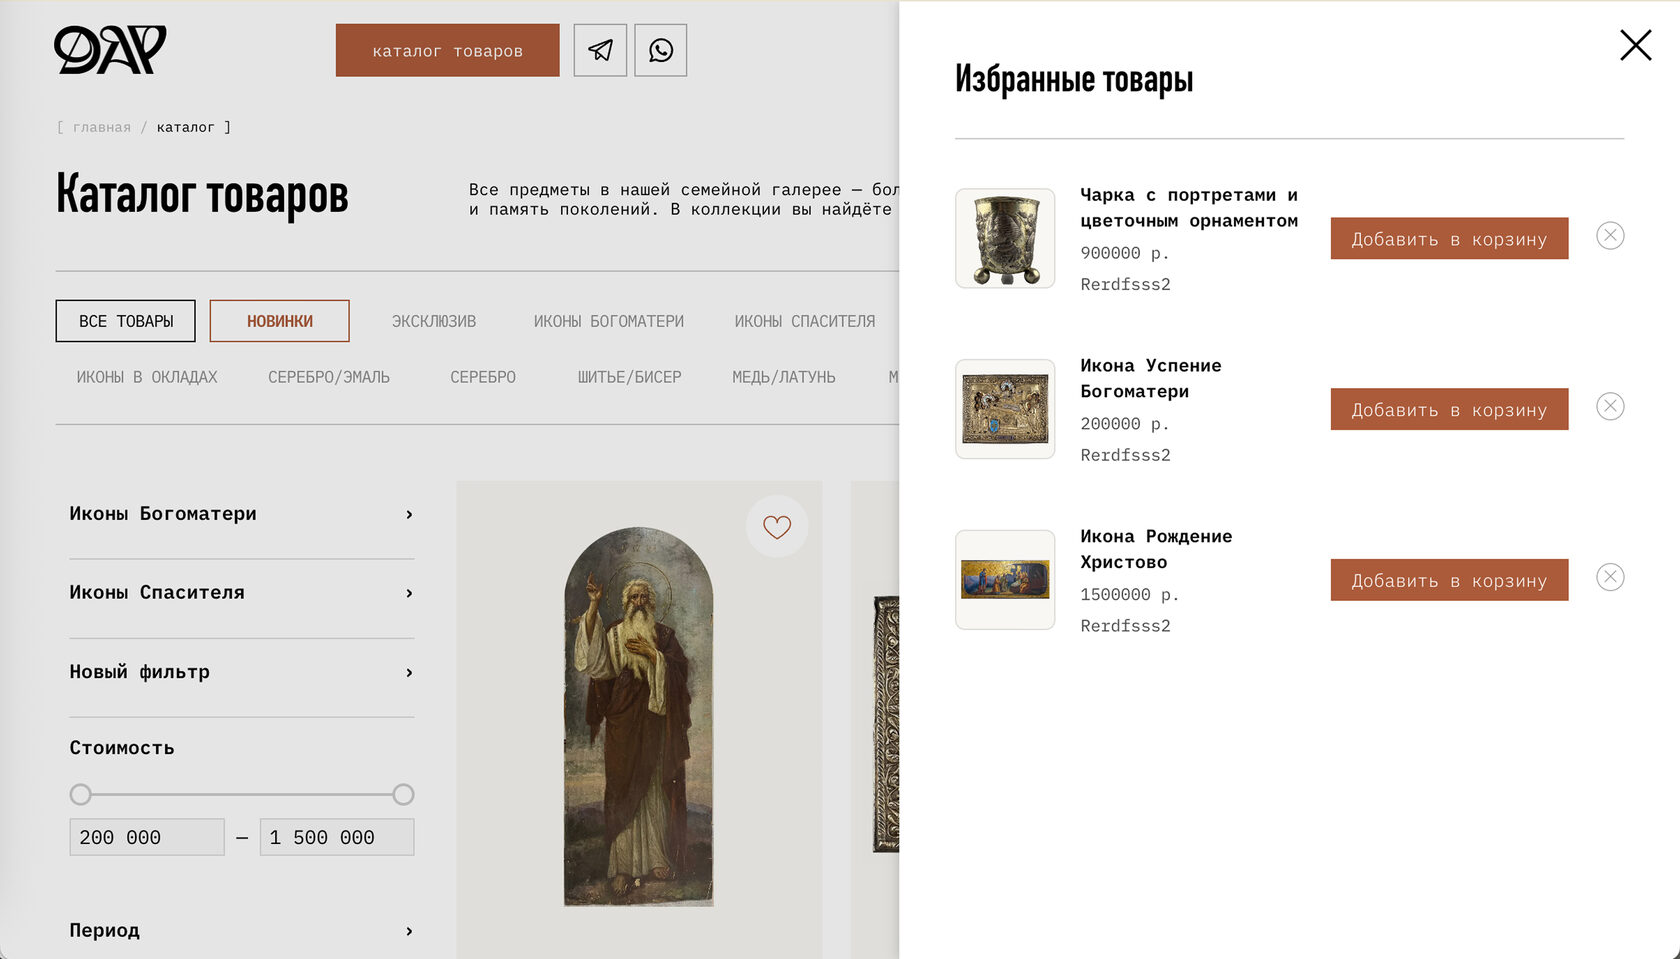Expand the Период filter

coord(242,931)
